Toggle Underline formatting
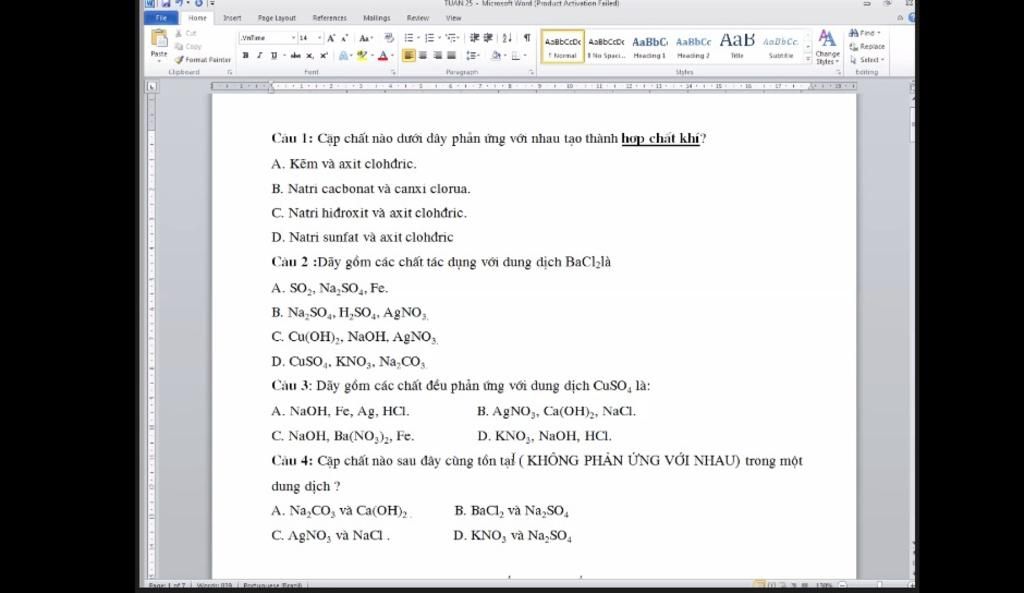1024x593 pixels. tap(274, 56)
